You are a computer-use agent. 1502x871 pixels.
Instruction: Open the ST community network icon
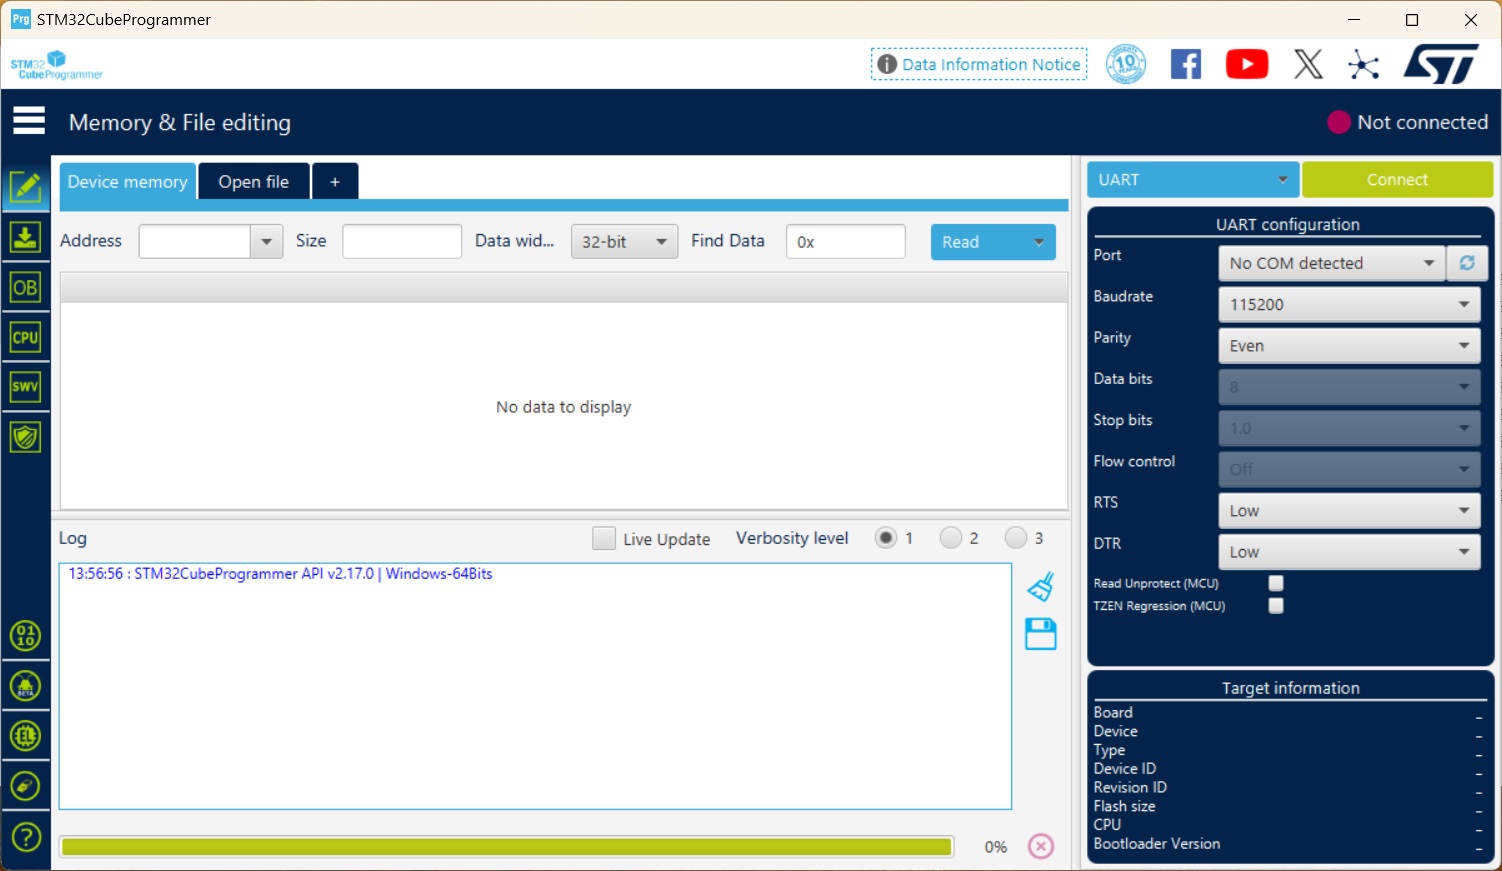coord(1363,65)
